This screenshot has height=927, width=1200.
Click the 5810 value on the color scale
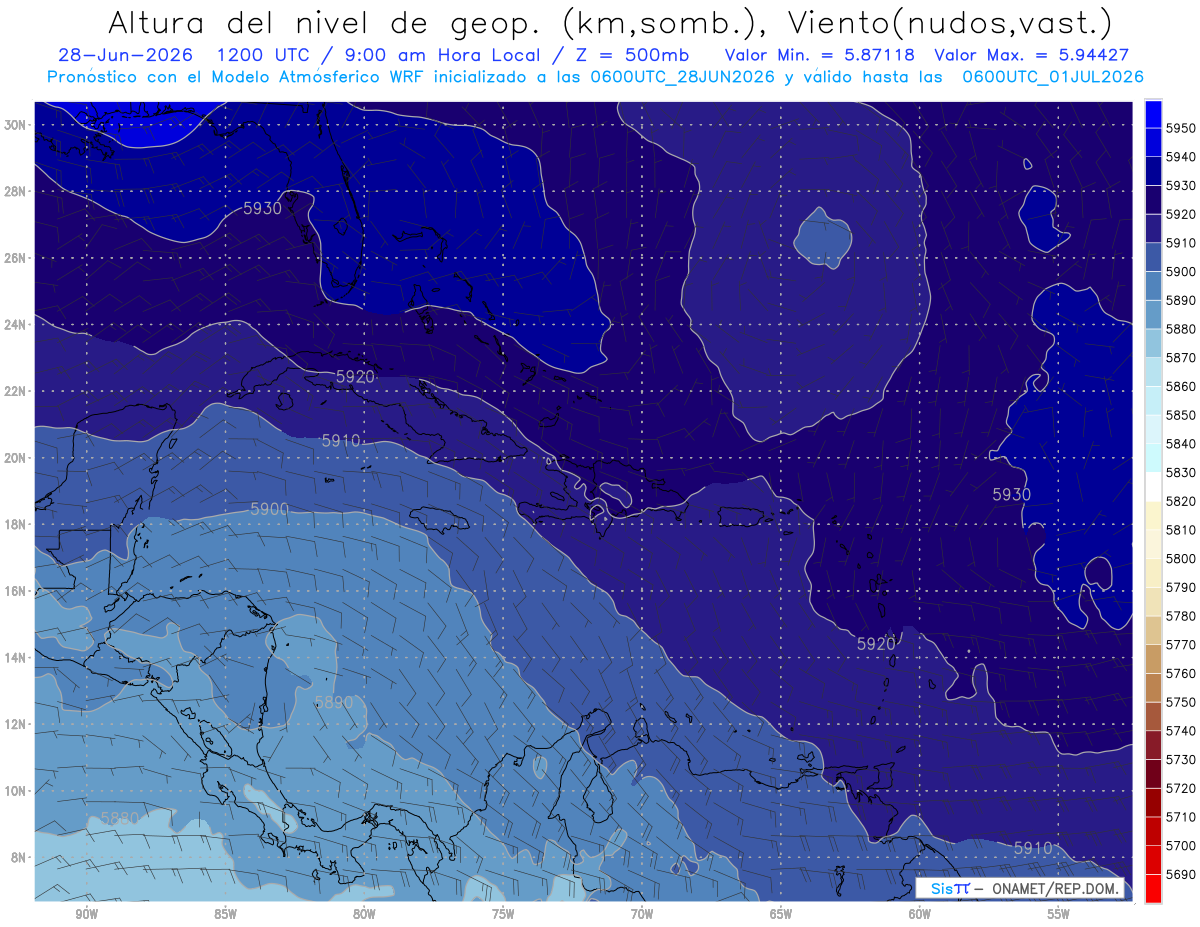coord(1181,529)
